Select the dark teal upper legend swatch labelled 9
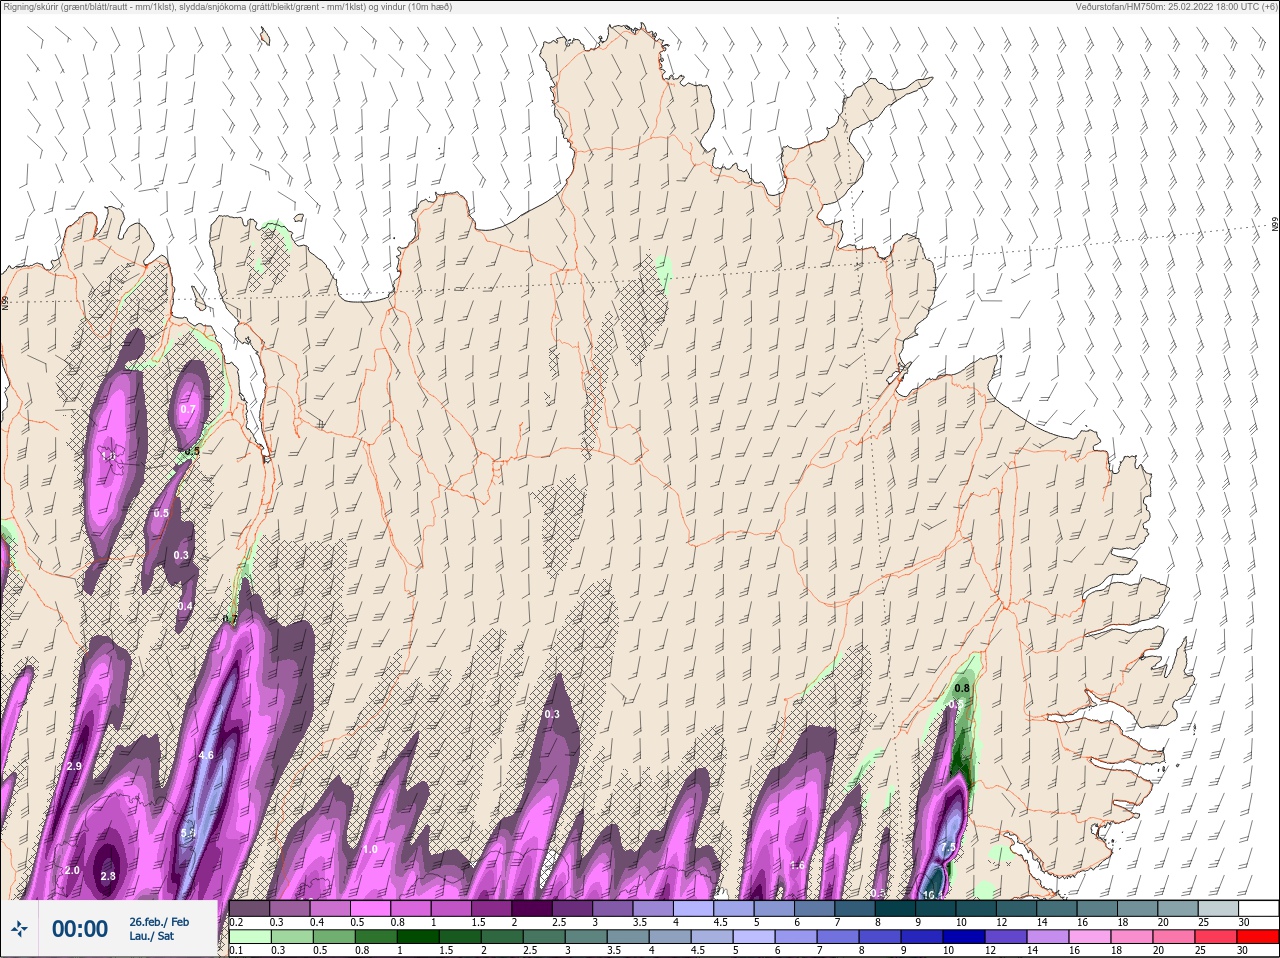1280x958 pixels. click(937, 908)
